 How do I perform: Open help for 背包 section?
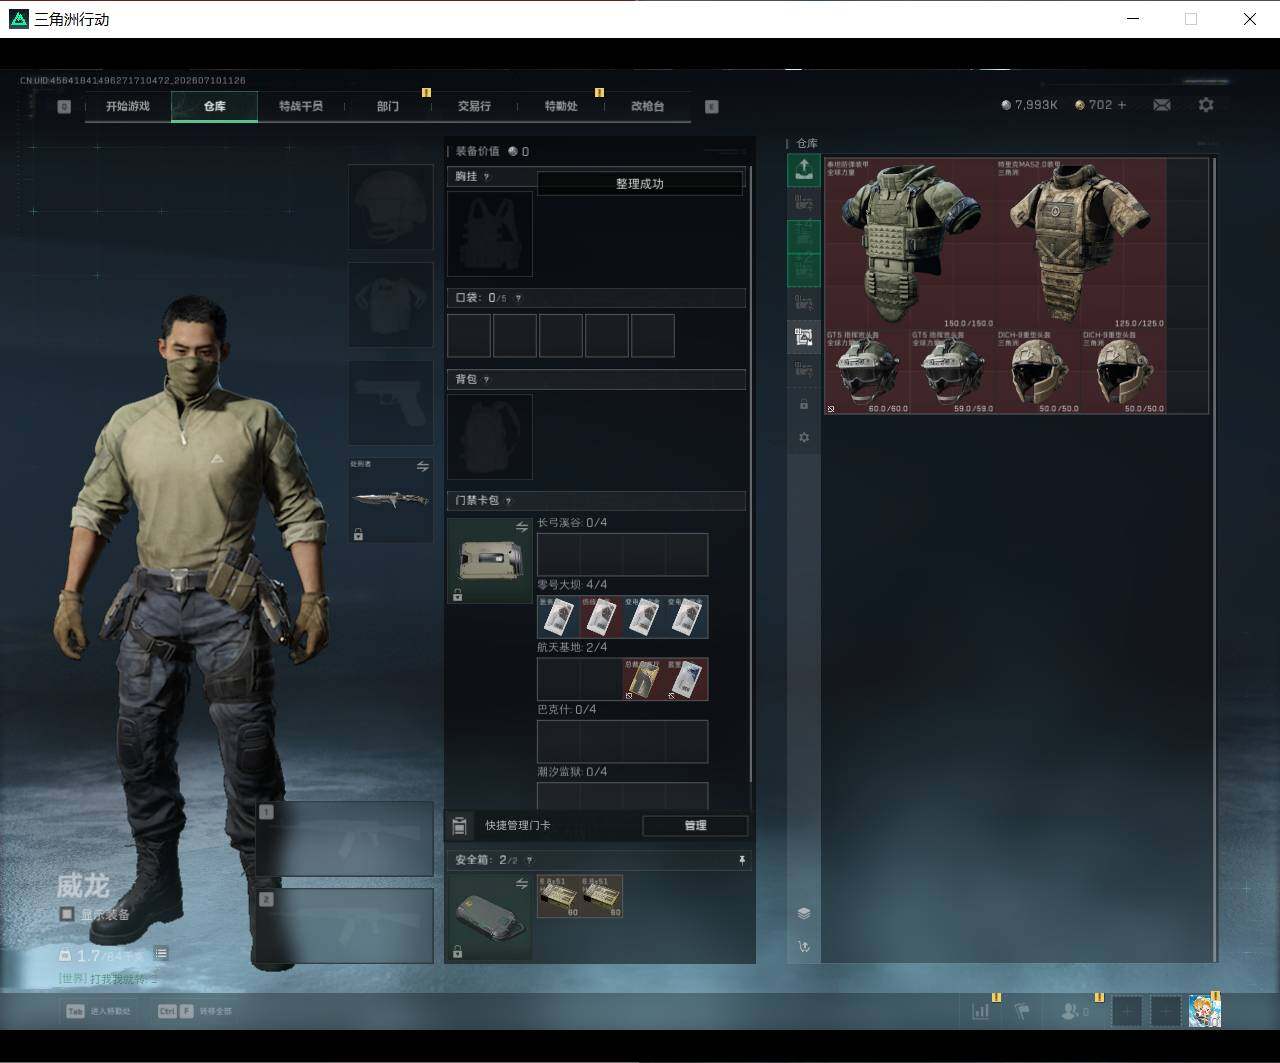[x=487, y=380]
